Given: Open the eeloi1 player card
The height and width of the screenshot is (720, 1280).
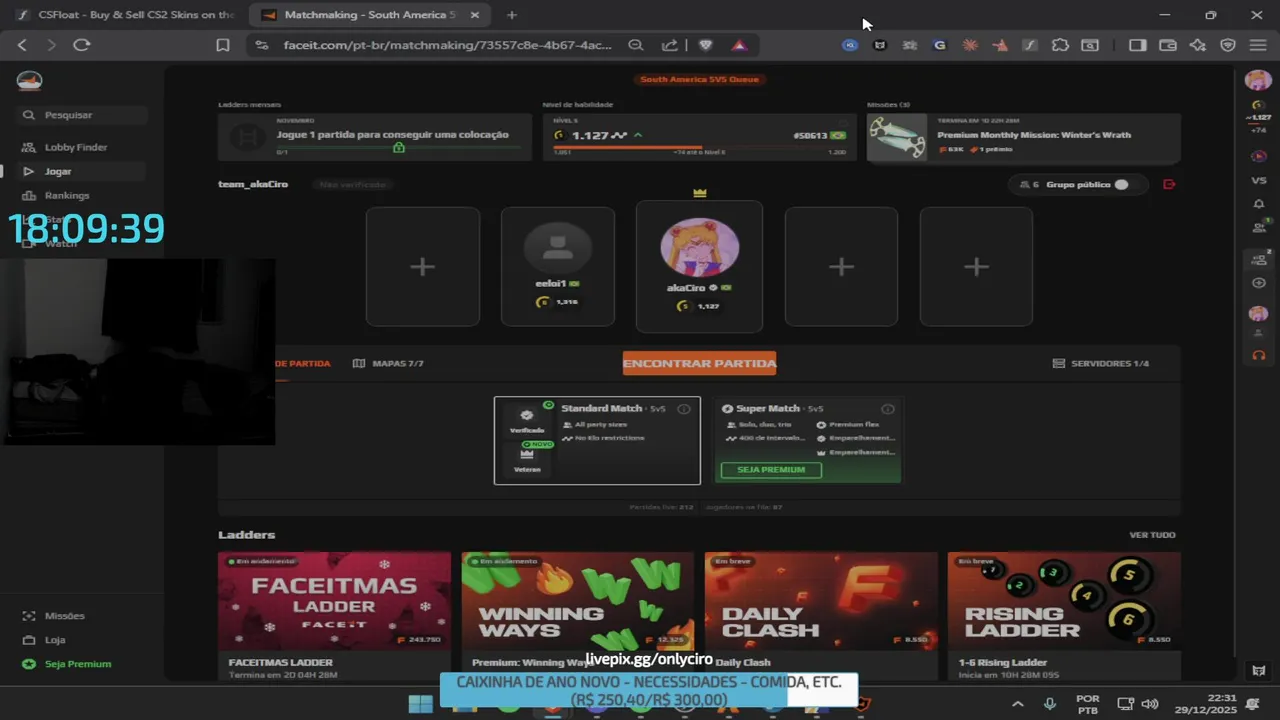Looking at the screenshot, I should (x=557, y=266).
